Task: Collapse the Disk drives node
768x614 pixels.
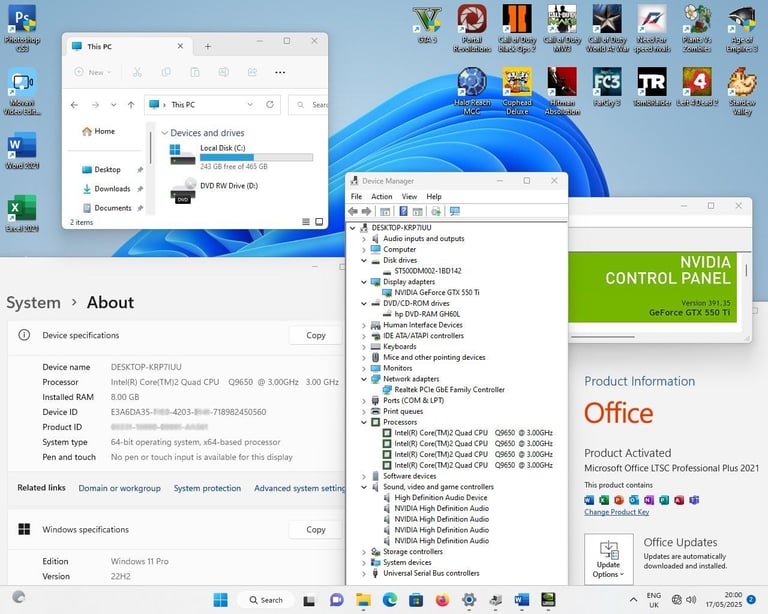Action: [x=364, y=260]
